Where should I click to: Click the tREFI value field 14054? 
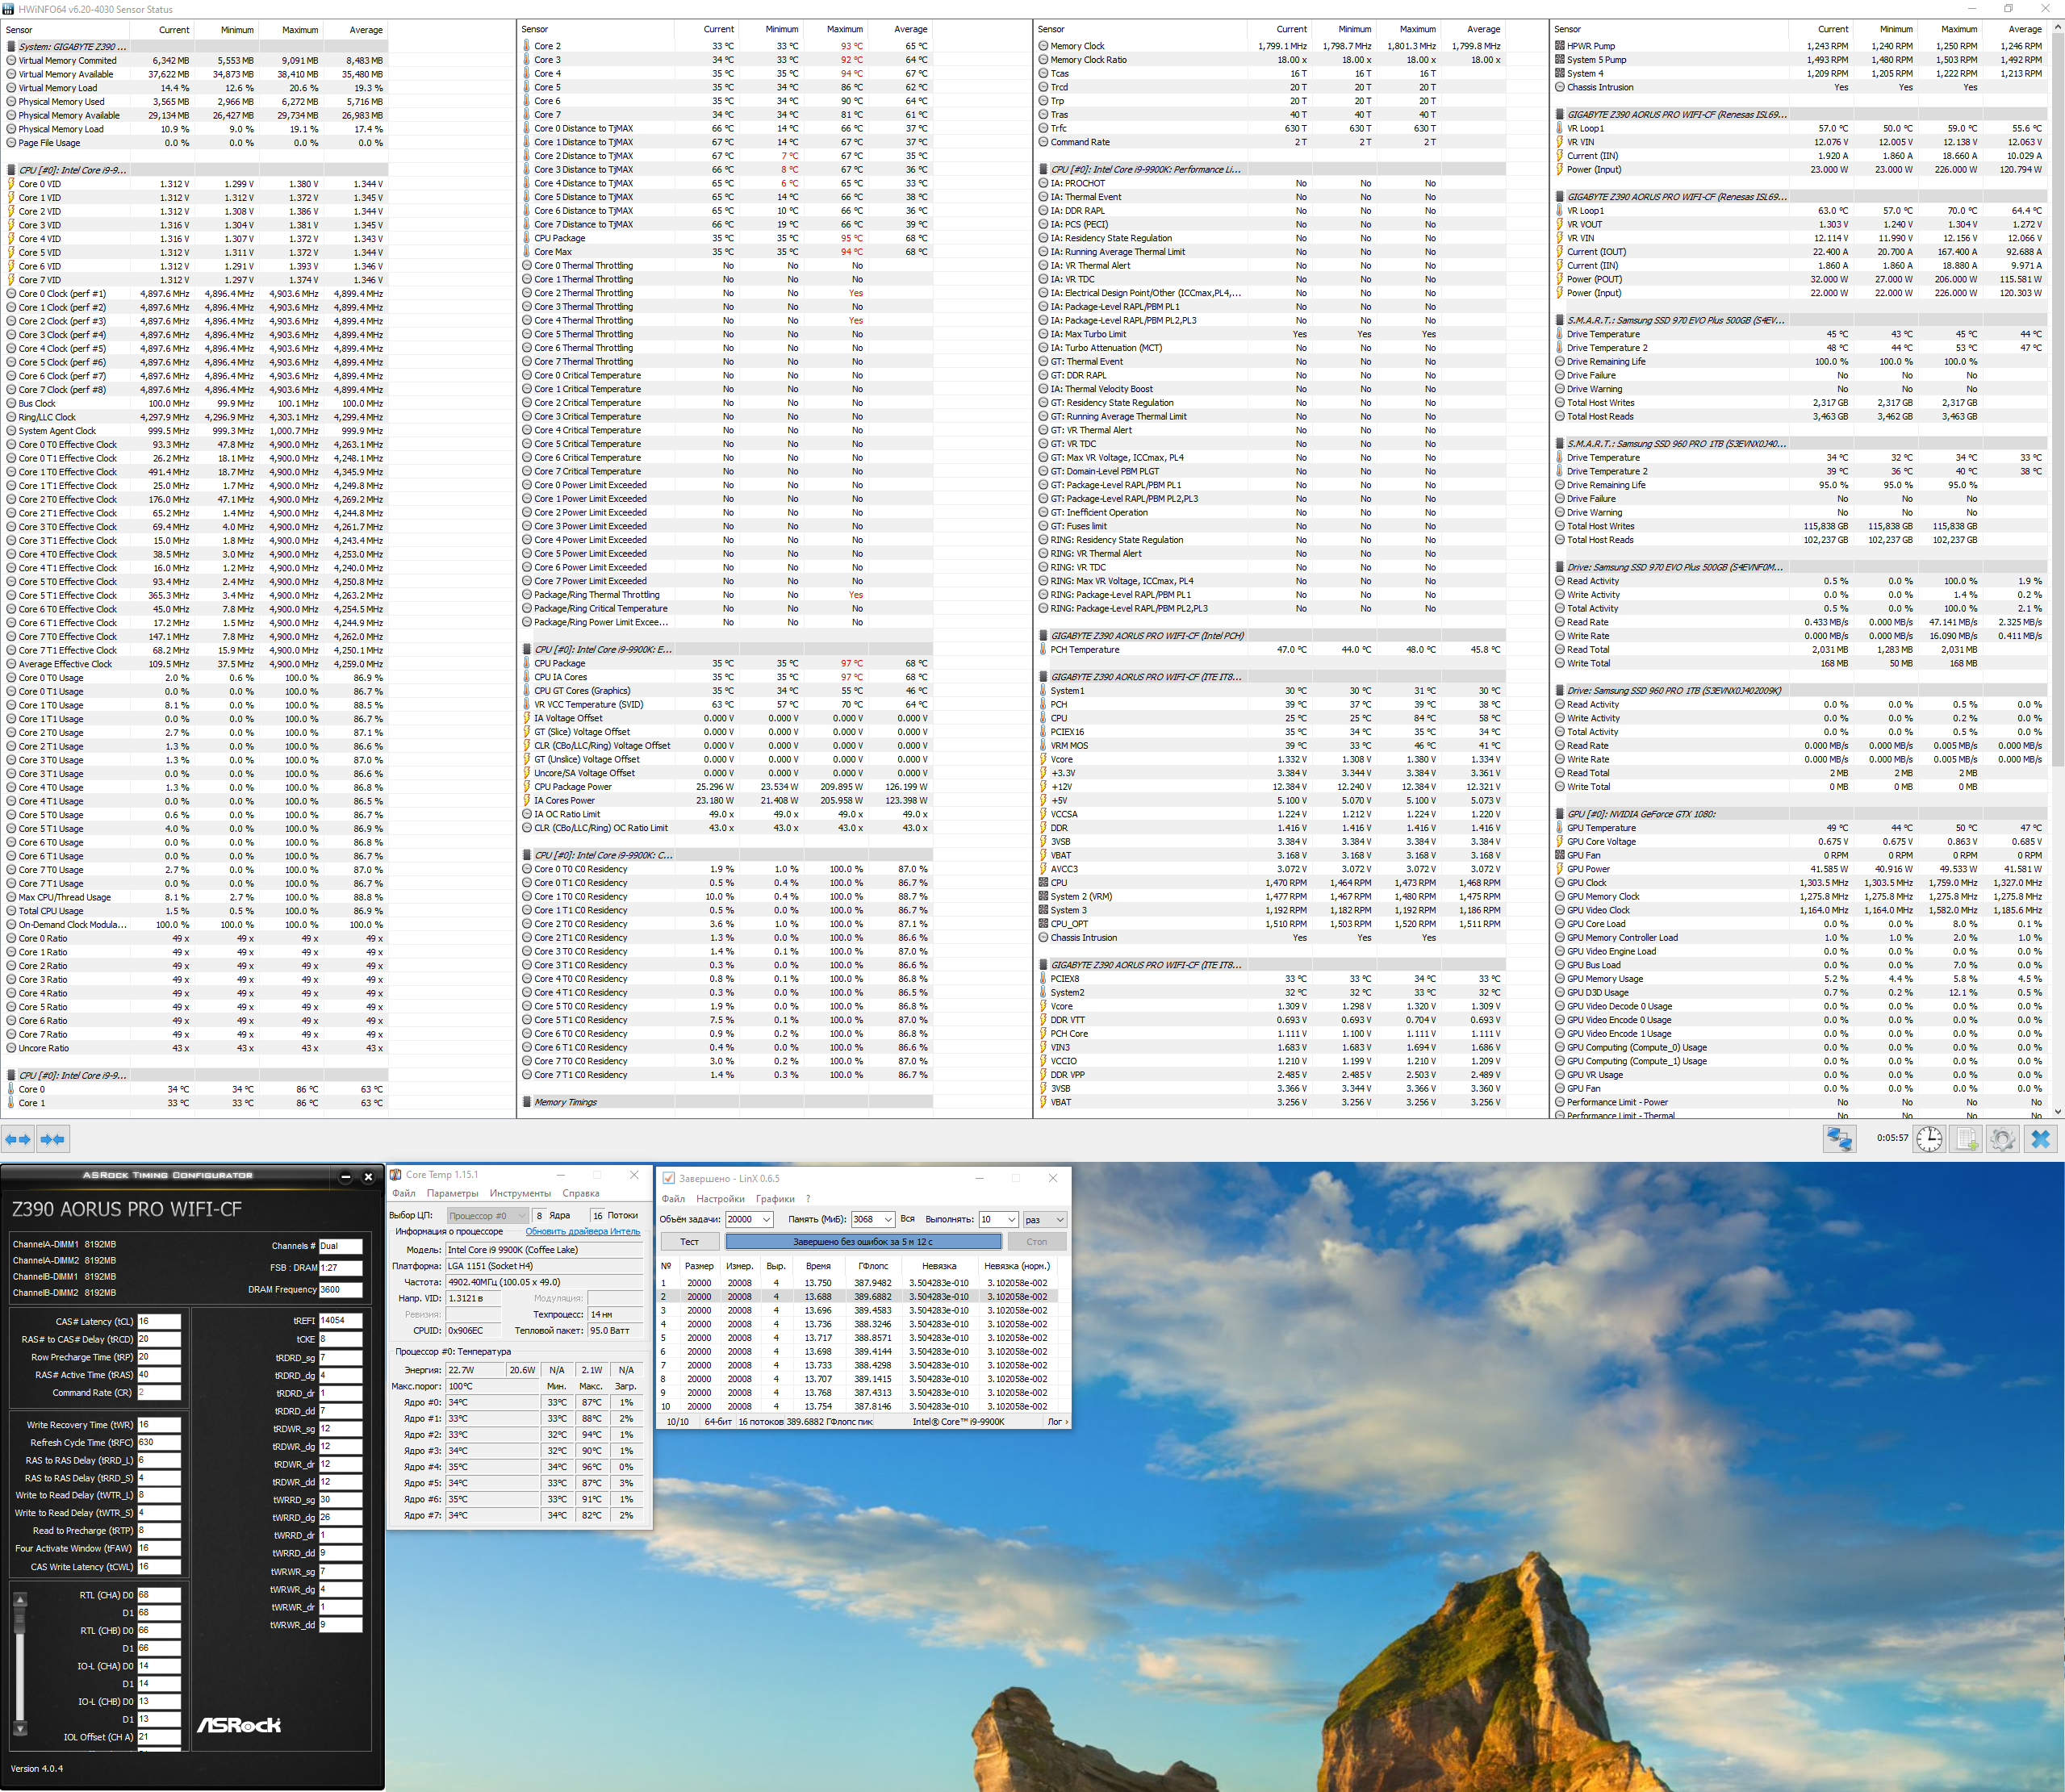[x=340, y=1320]
